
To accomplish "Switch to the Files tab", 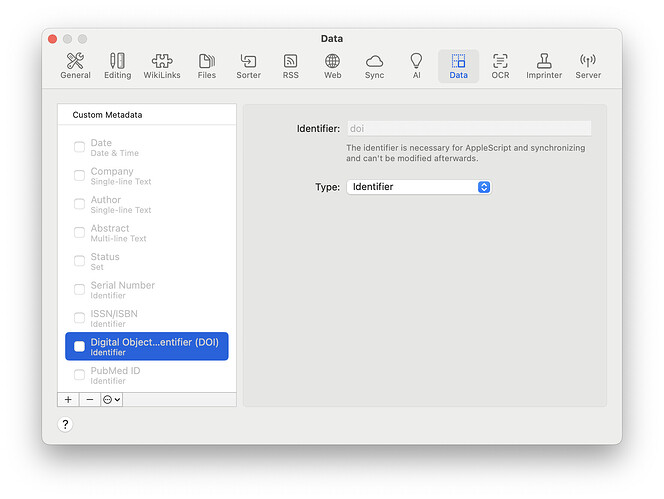I will tap(206, 66).
